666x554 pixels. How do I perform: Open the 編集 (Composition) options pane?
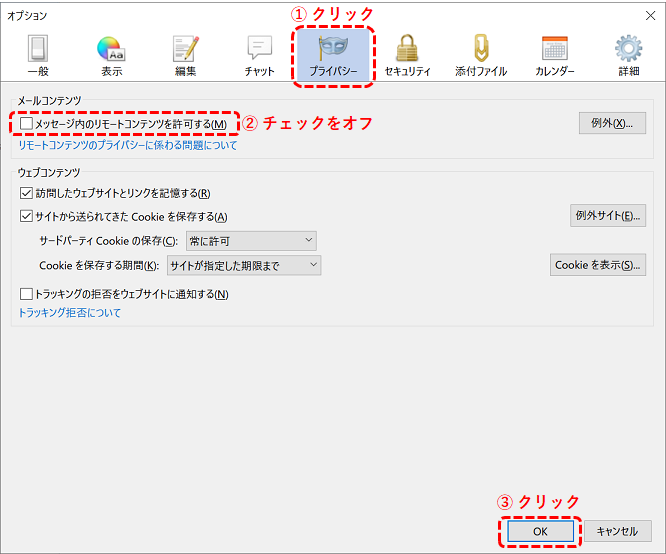coord(186,56)
